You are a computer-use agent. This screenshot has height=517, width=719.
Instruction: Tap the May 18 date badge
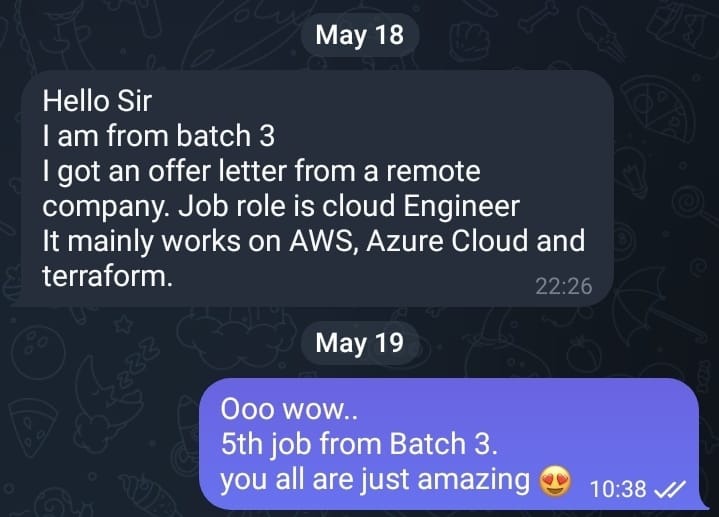pos(360,35)
